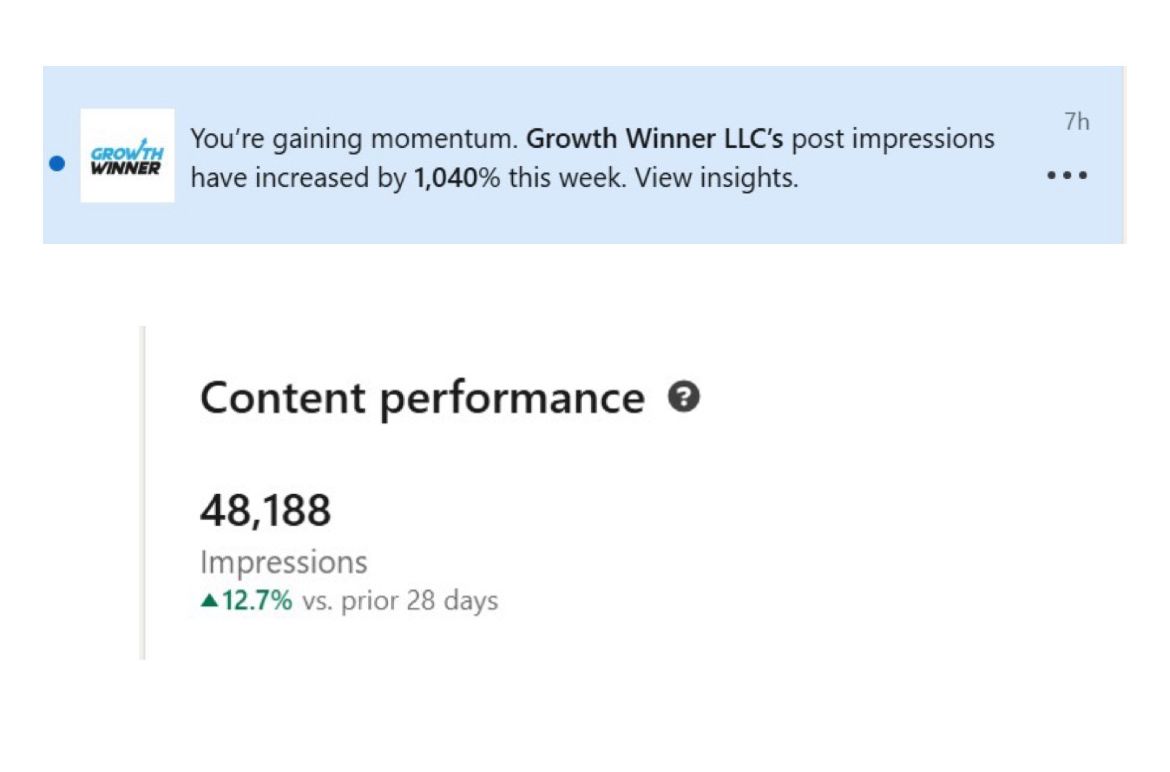Click the 7h notification timestamp
This screenshot has width=1170, height=772.
click(1076, 122)
